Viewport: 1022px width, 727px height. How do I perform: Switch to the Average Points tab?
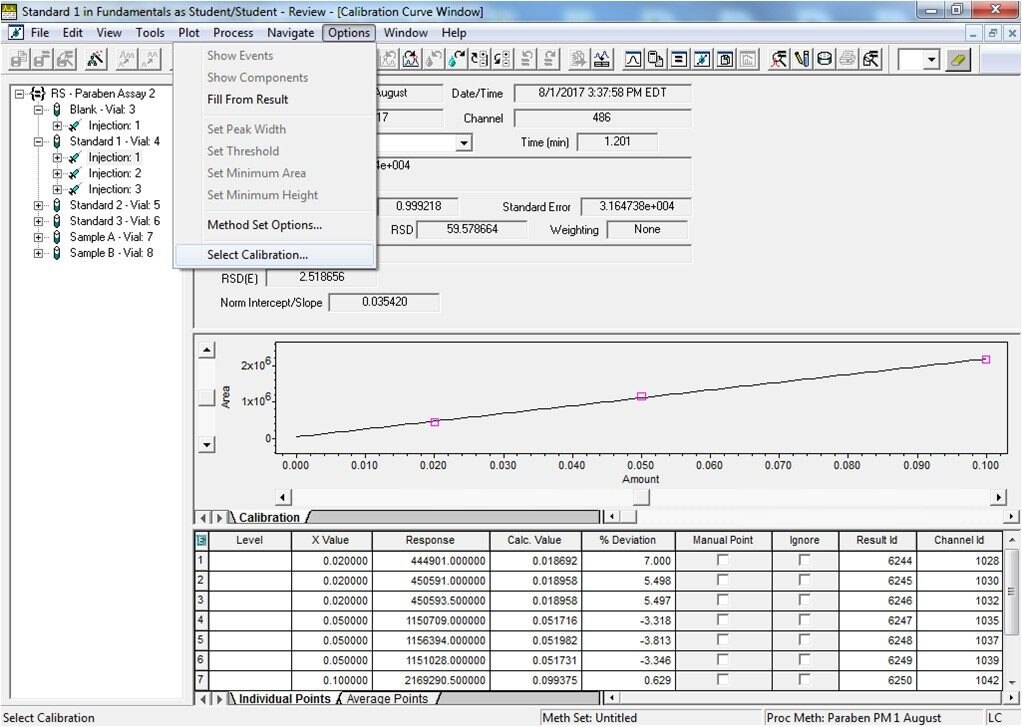(x=388, y=698)
